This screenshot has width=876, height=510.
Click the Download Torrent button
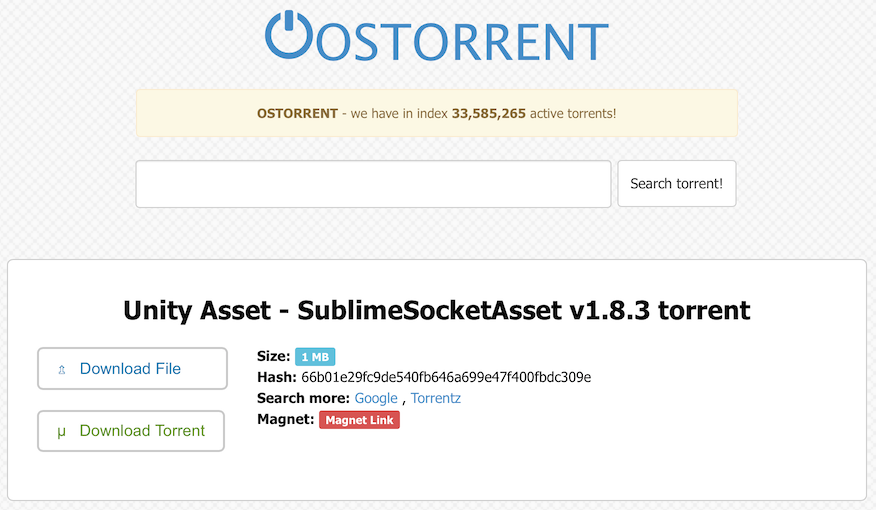pos(131,431)
